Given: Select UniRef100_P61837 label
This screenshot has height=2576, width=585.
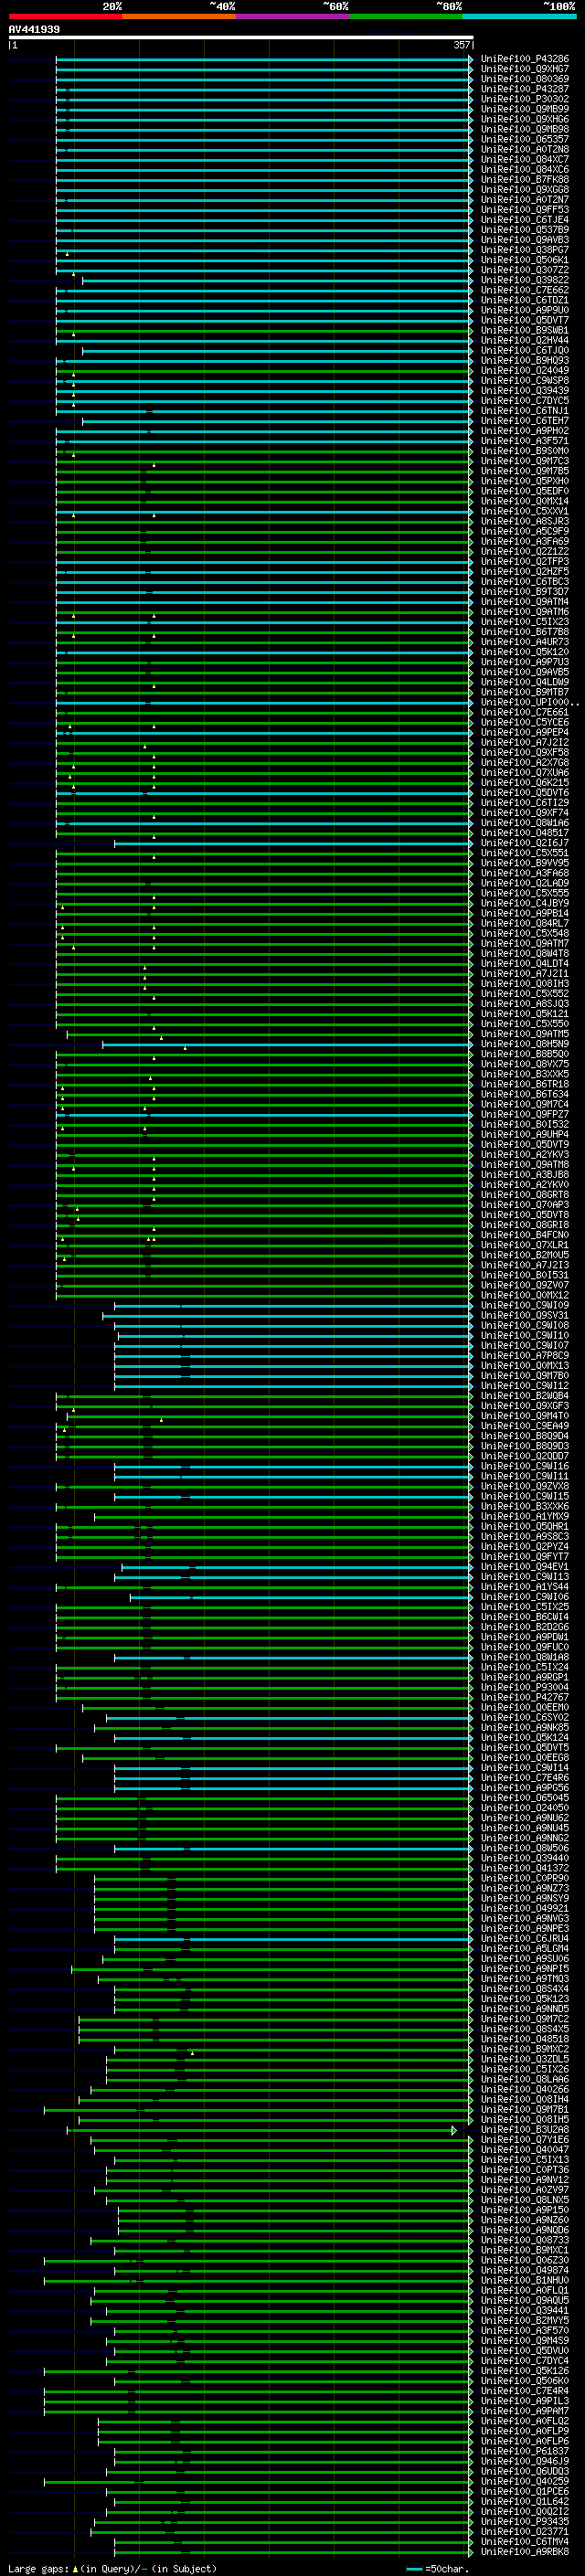Looking at the screenshot, I should [x=525, y=2451].
